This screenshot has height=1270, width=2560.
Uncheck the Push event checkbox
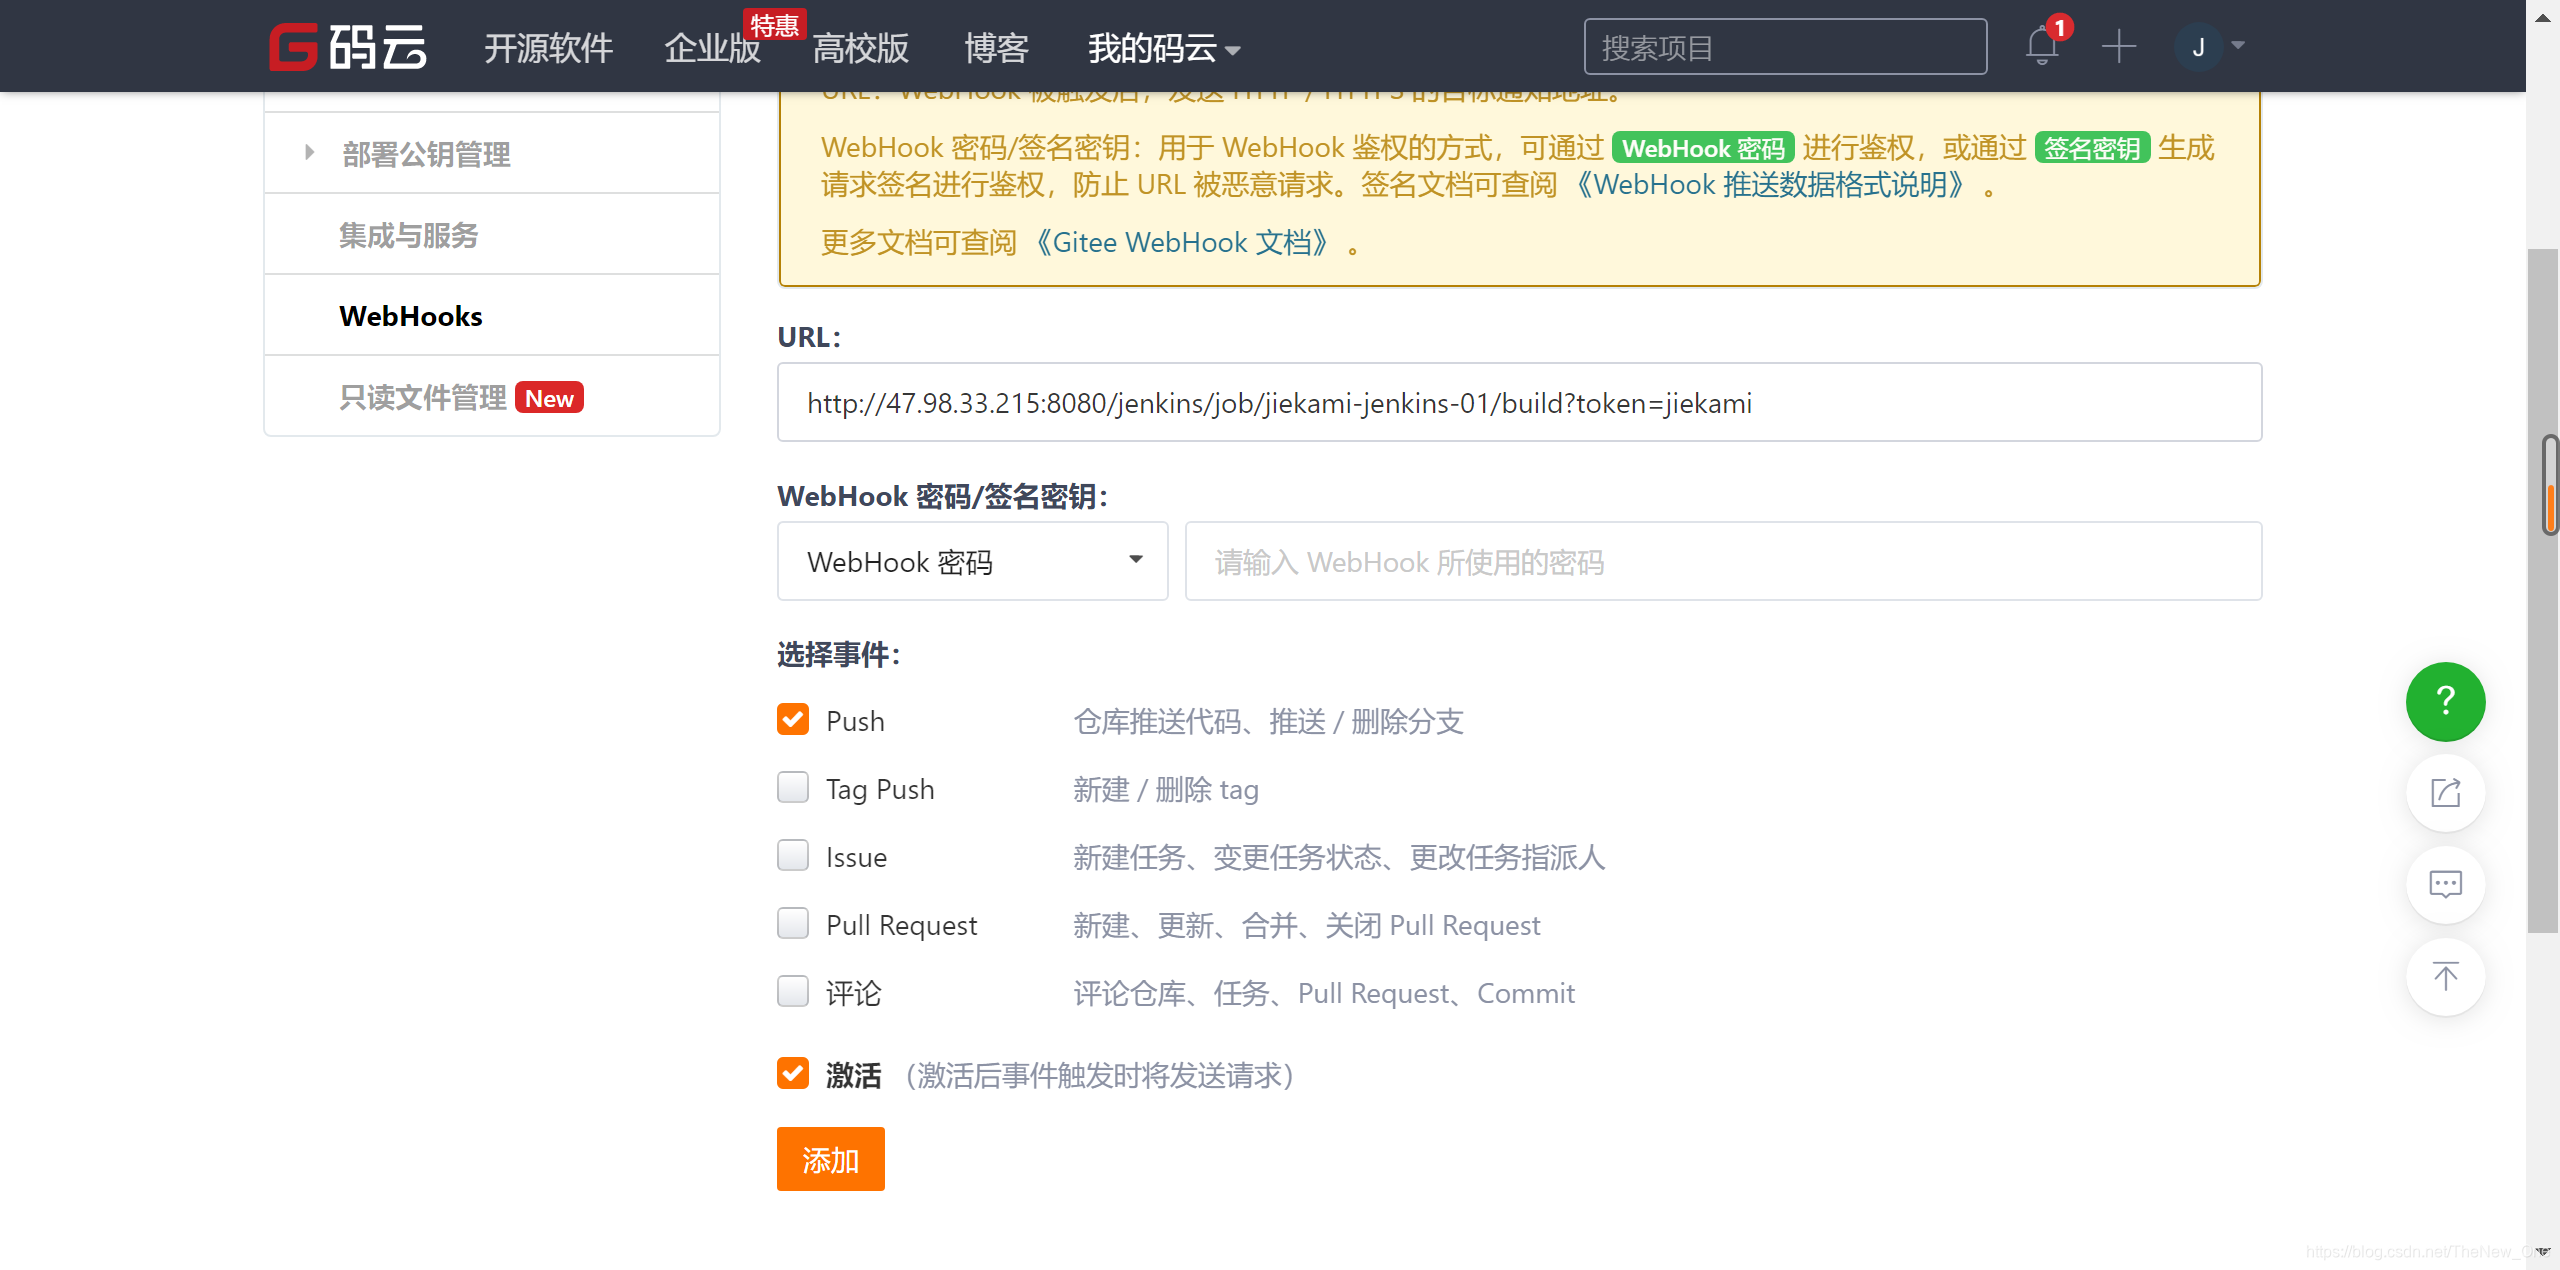pos(793,719)
